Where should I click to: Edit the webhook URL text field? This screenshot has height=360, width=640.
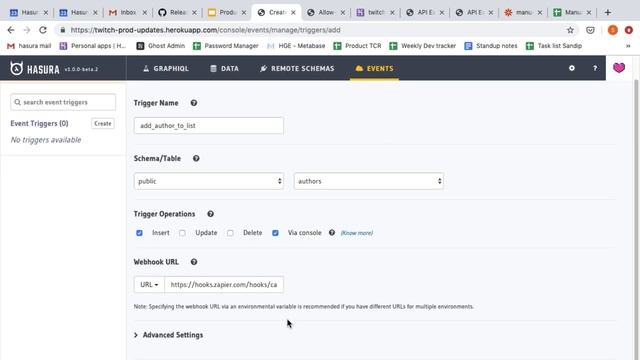224,284
